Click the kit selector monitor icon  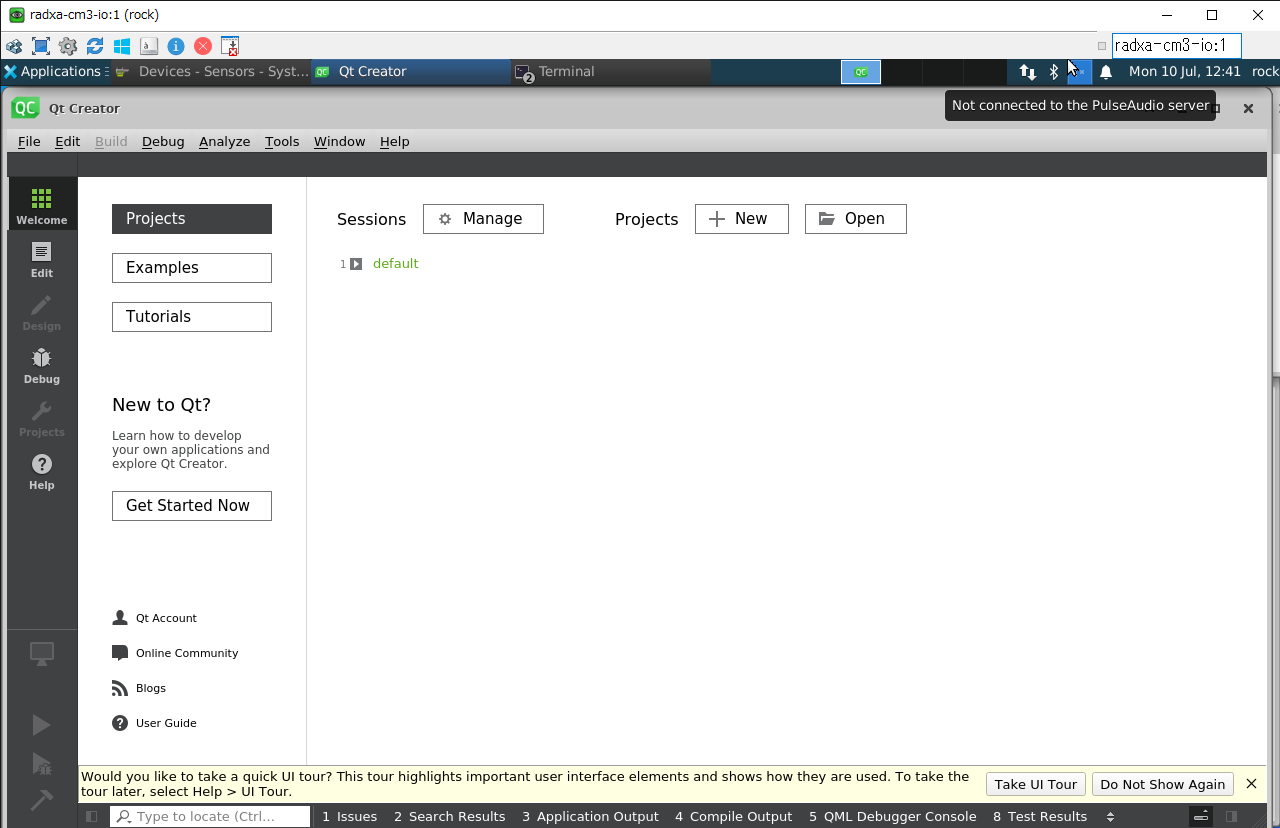coord(41,654)
